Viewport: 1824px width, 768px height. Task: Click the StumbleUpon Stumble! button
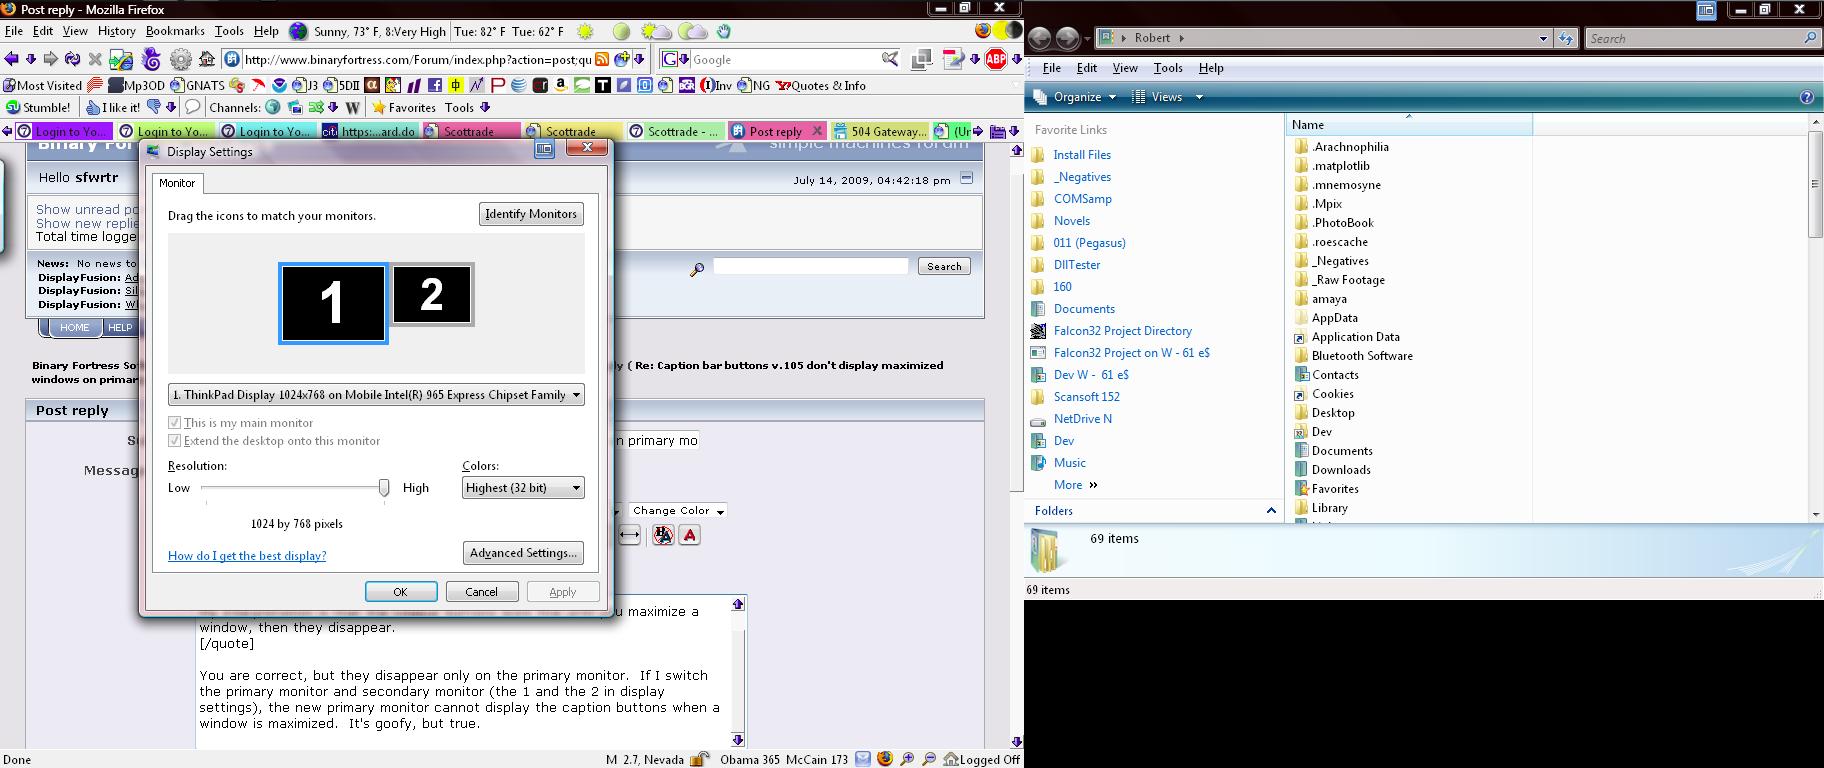click(38, 107)
